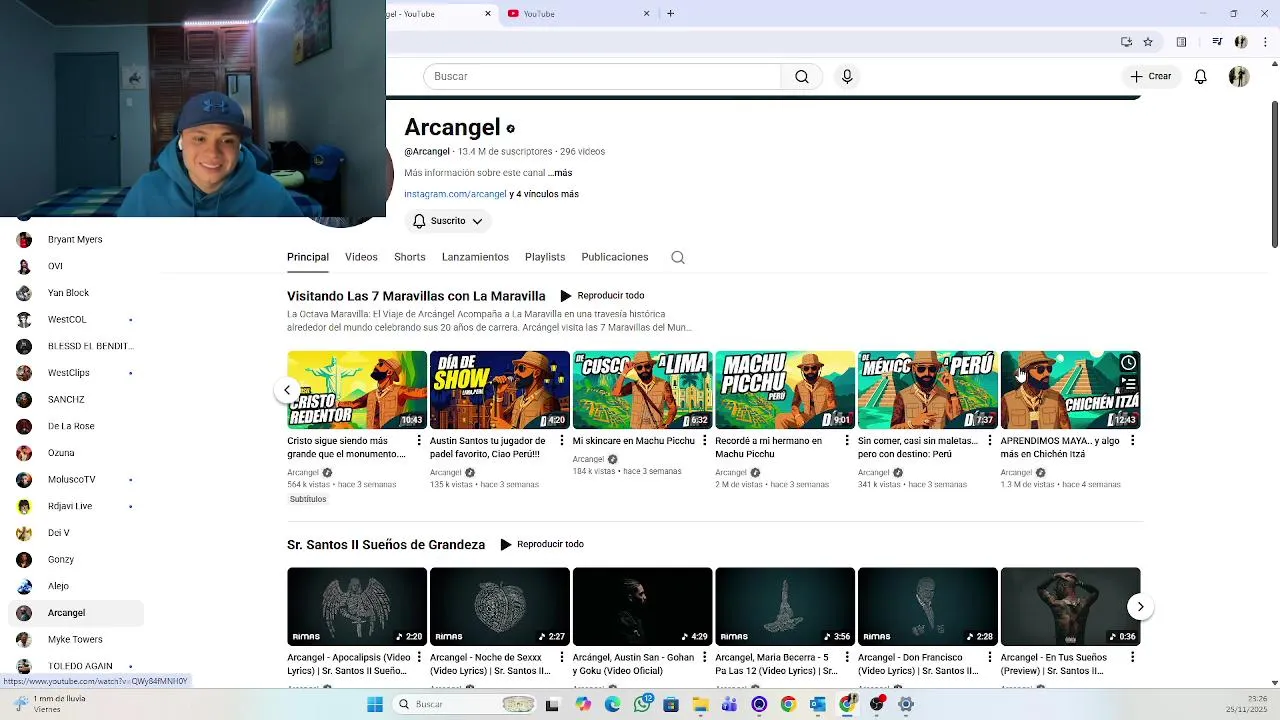Add Chichén Itzá video to queue

pyautogui.click(x=1128, y=383)
